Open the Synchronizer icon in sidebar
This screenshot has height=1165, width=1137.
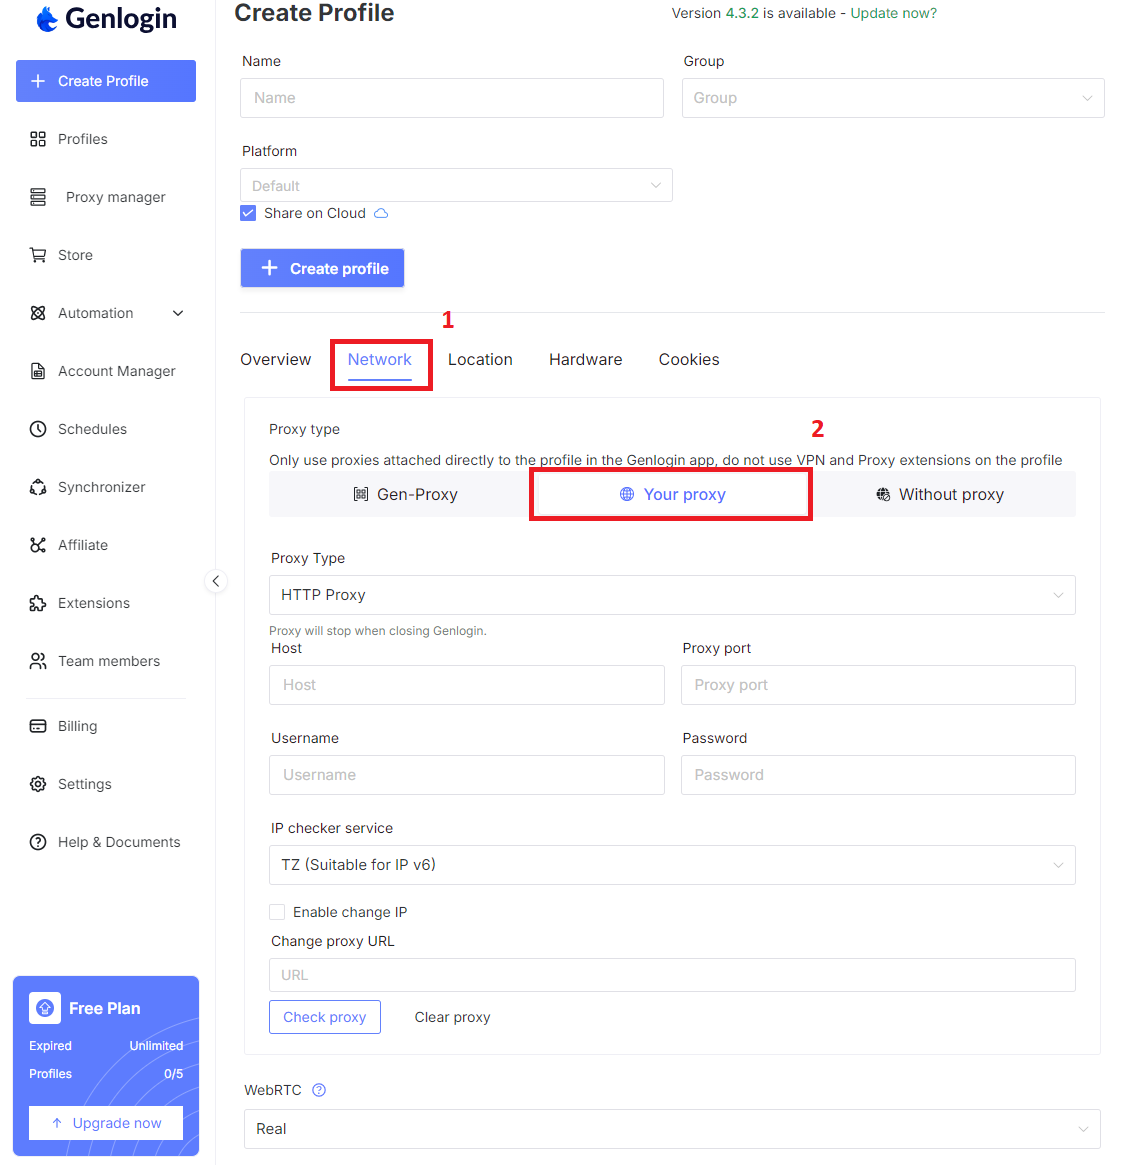pyautogui.click(x=38, y=487)
